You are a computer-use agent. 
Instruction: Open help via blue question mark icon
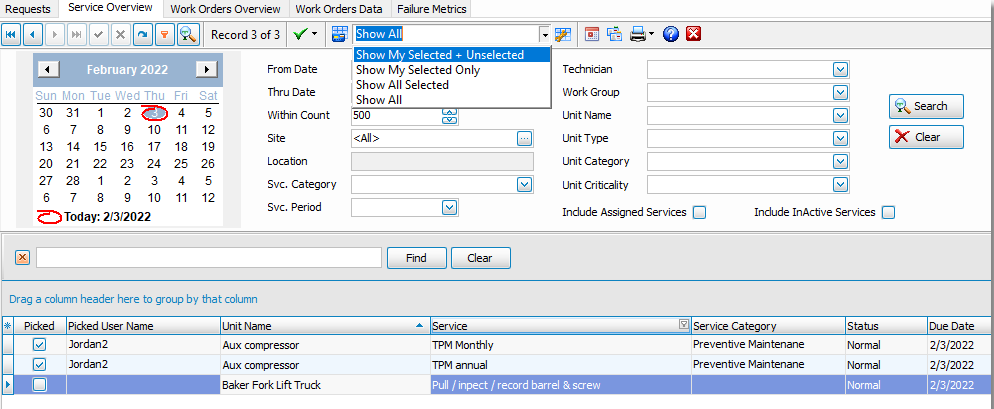671,34
